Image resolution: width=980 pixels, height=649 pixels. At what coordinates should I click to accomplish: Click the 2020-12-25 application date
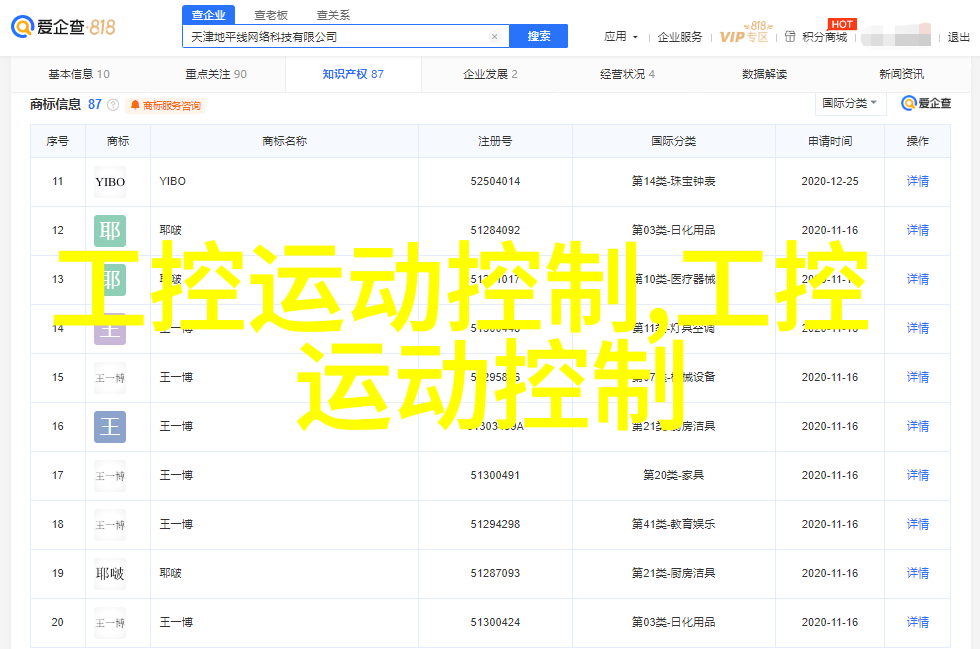(830, 181)
